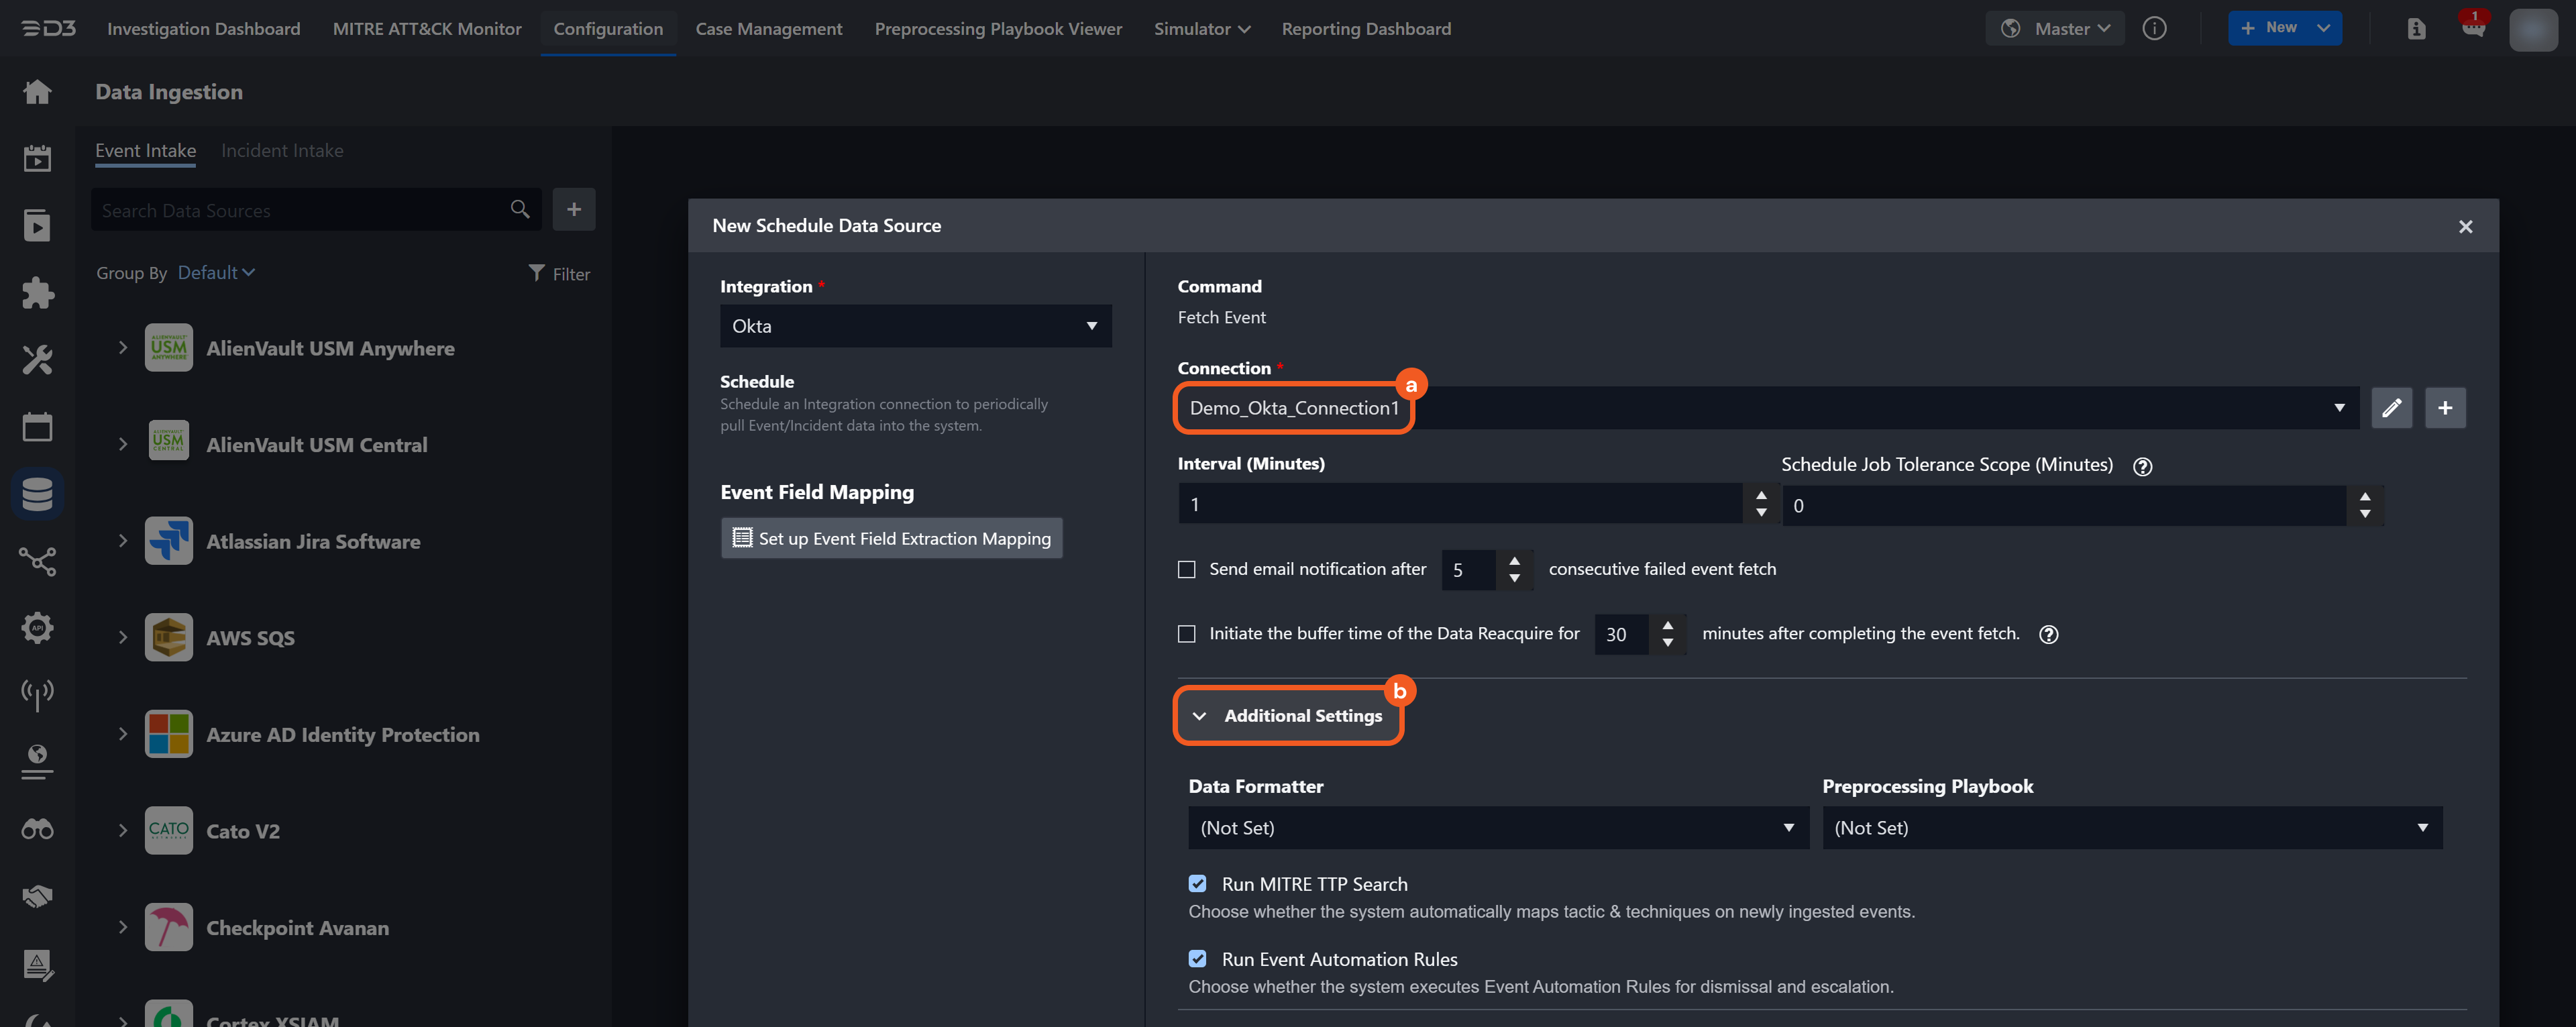Switch to the Incident Intake tab
The height and width of the screenshot is (1027, 2576).
point(282,151)
